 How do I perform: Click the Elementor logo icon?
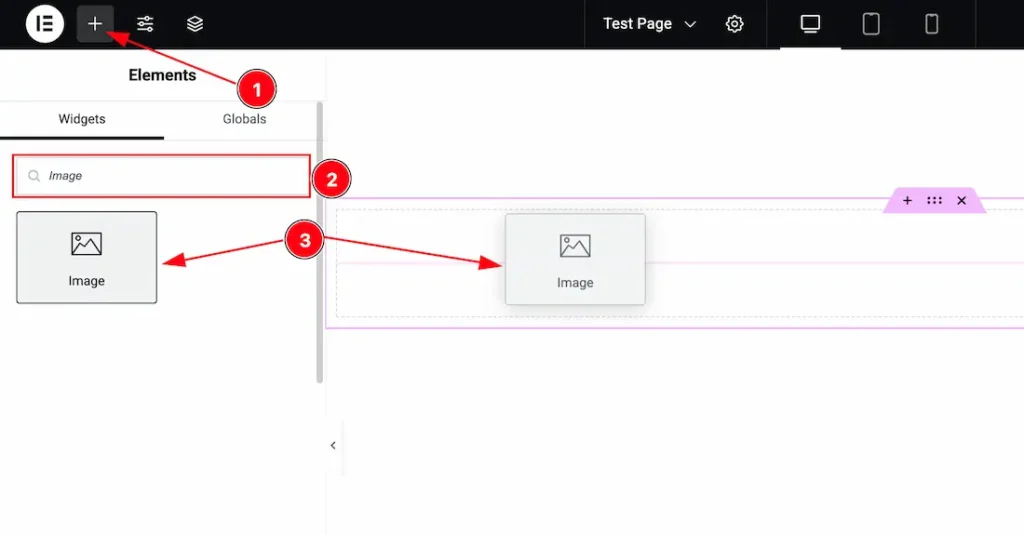coord(44,24)
